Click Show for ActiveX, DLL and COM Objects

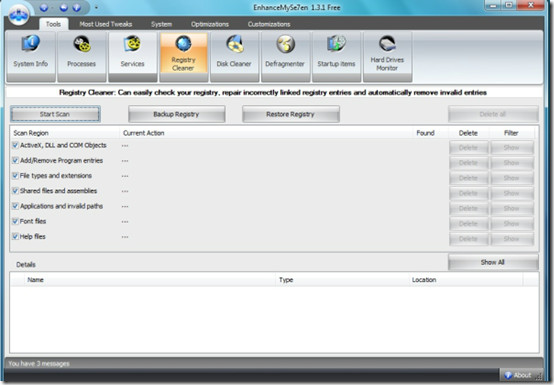pos(512,148)
